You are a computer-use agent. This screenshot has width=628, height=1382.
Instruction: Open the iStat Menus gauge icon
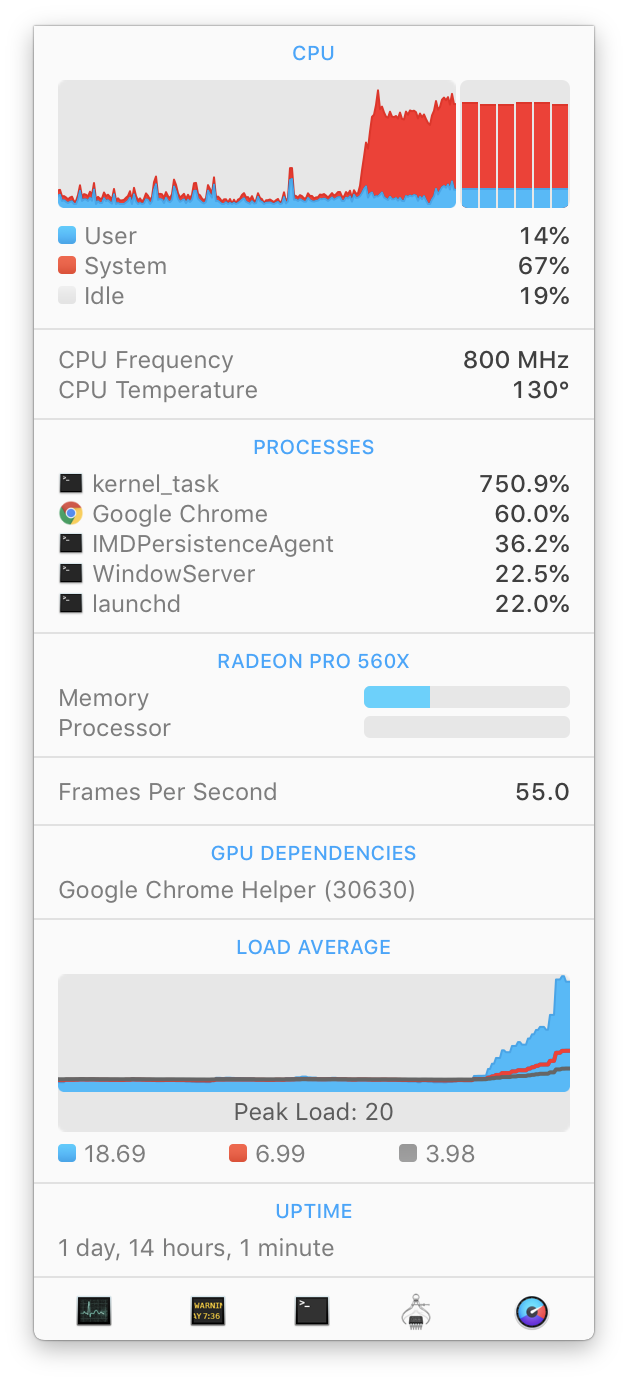(x=532, y=1311)
